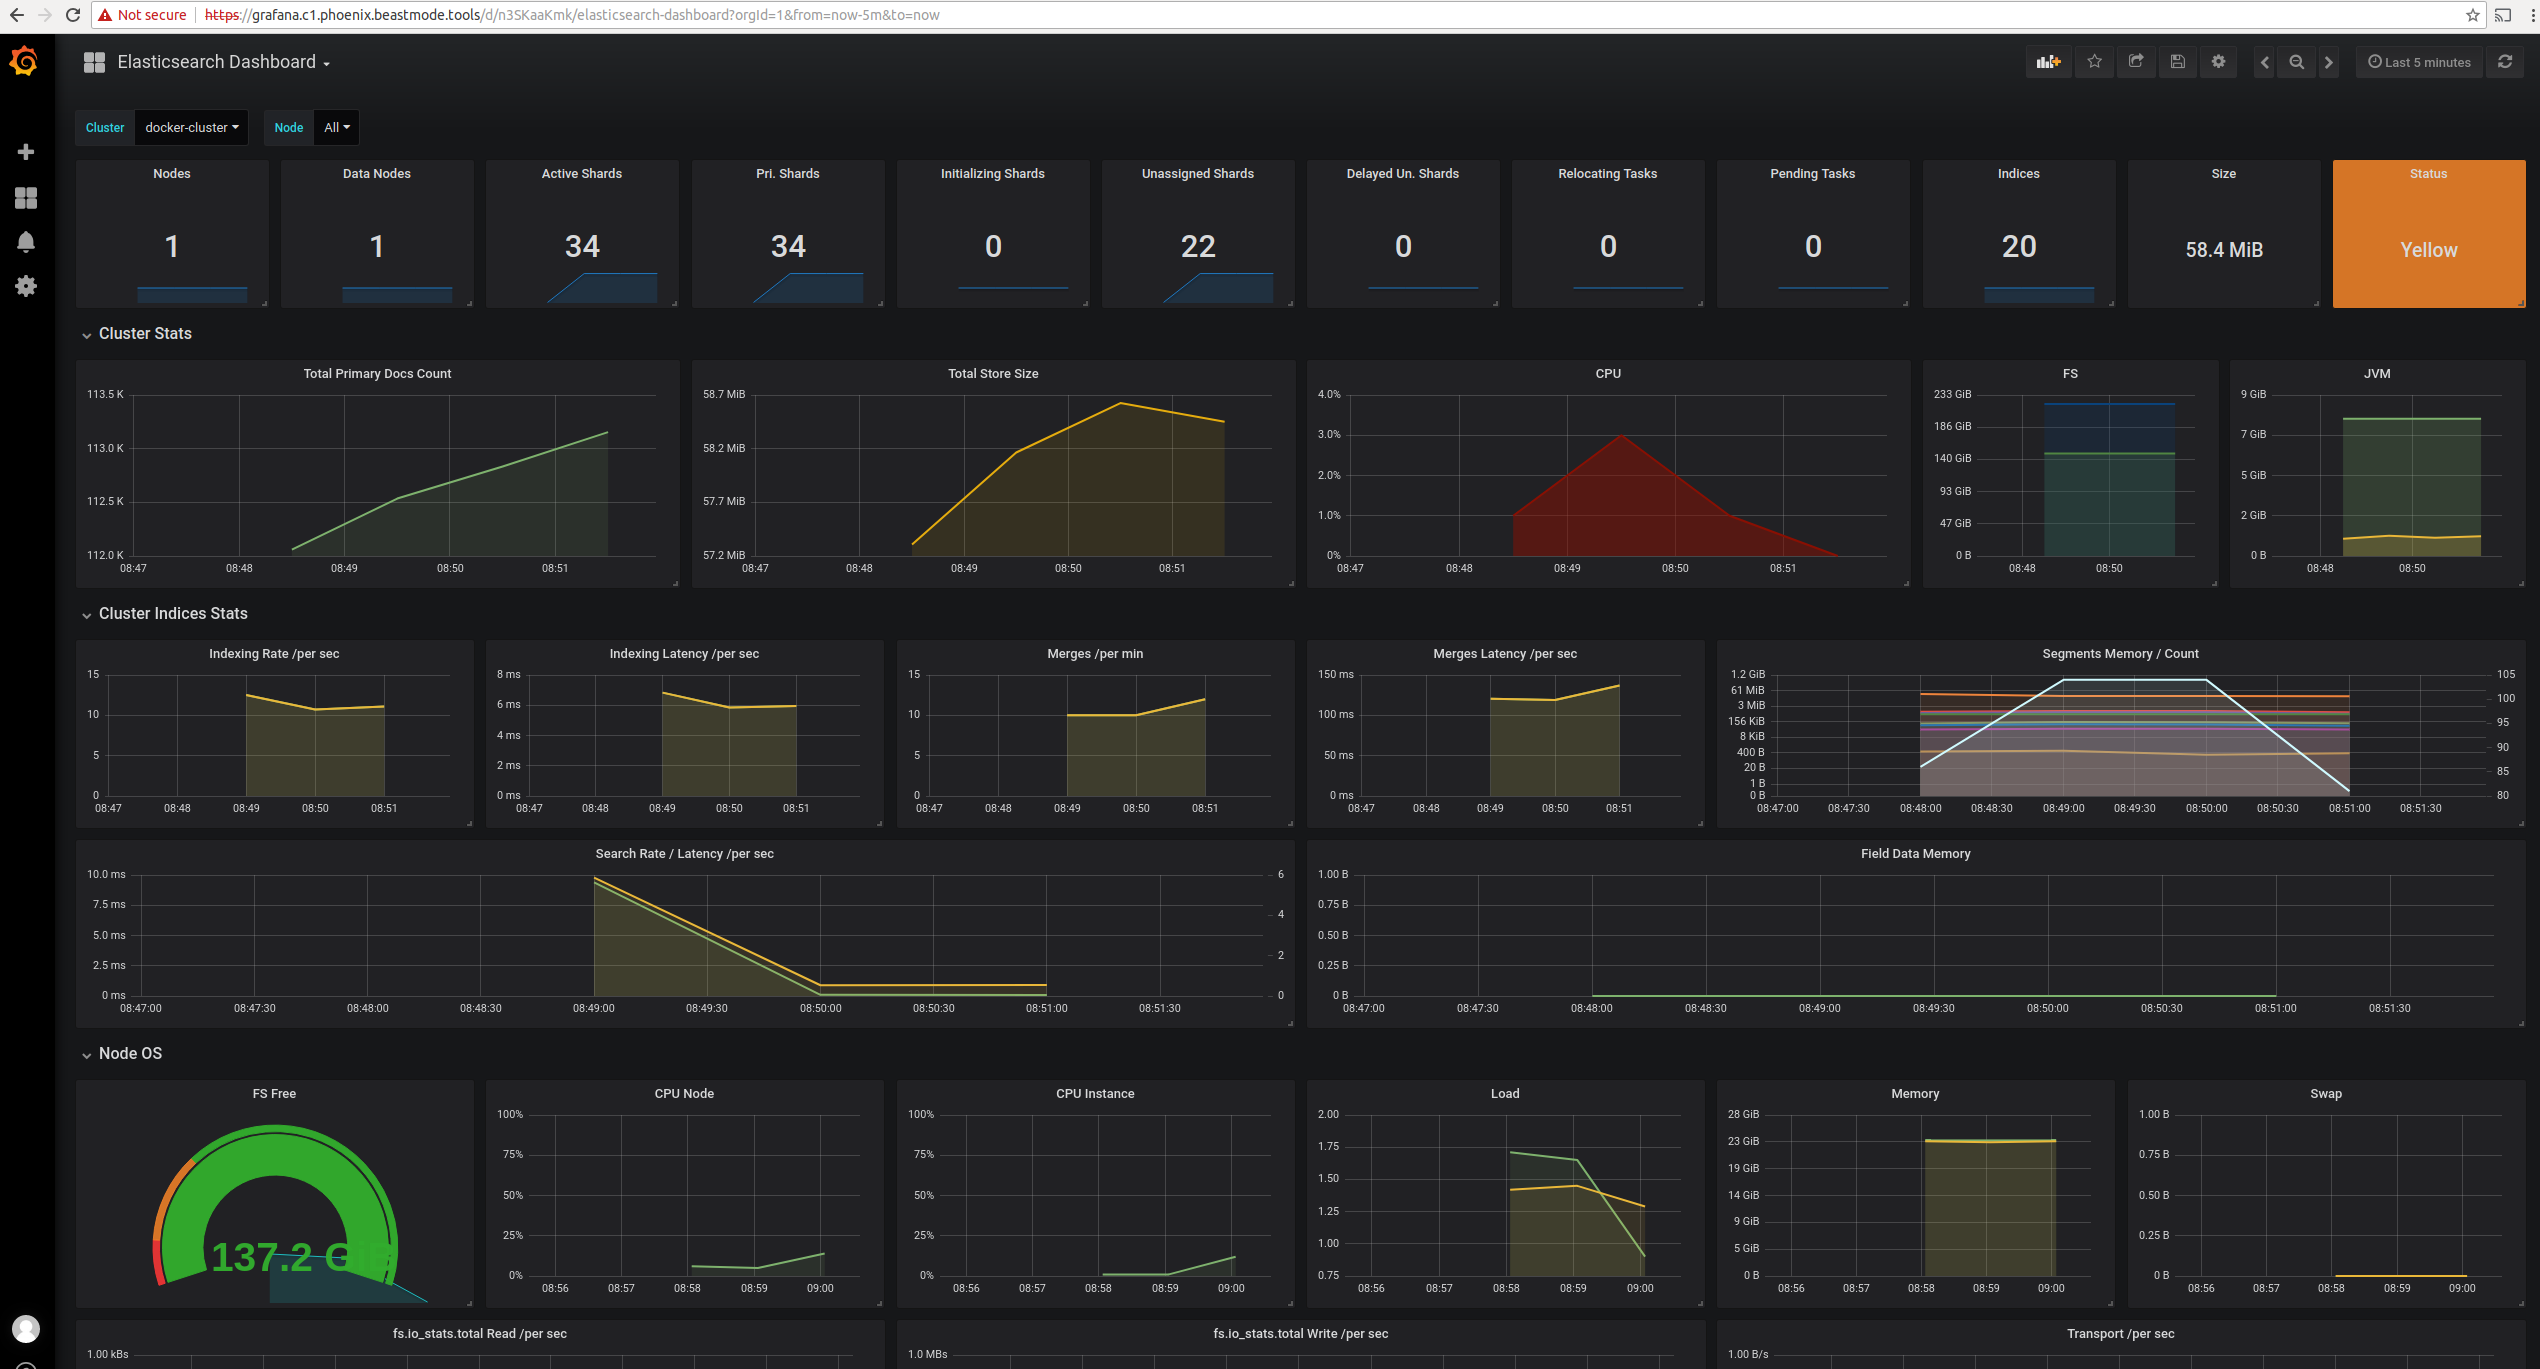Save the dashboard with the disk icon
The height and width of the screenshot is (1369, 2540).
tap(2177, 62)
